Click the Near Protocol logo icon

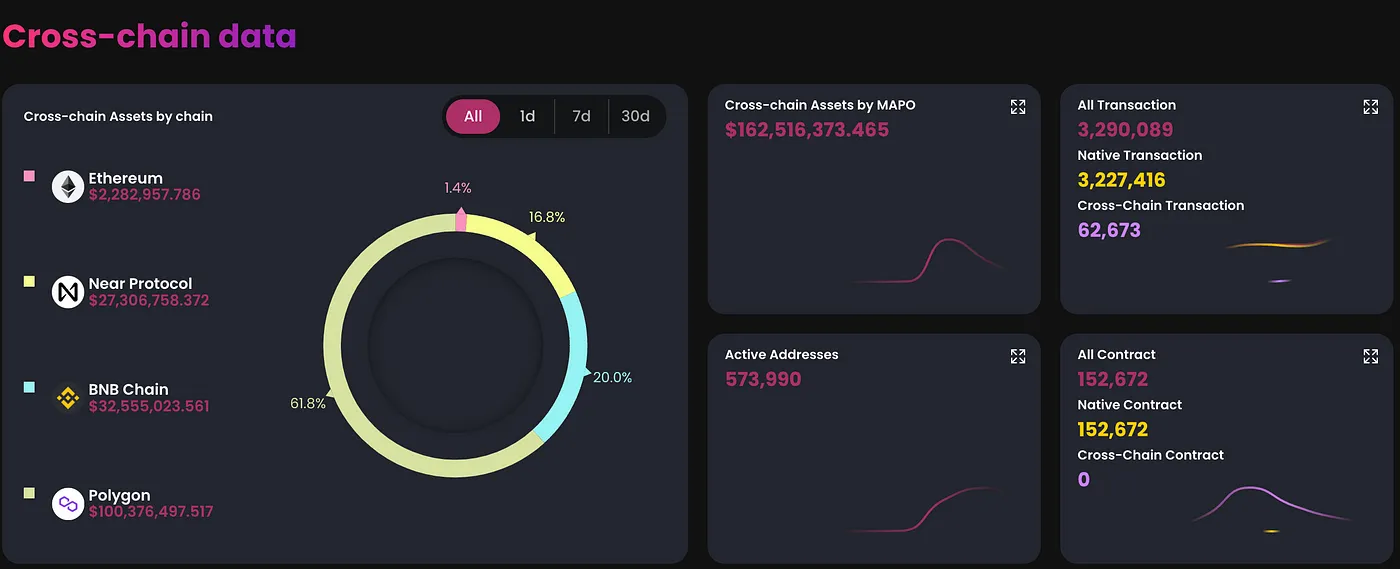pos(68,292)
